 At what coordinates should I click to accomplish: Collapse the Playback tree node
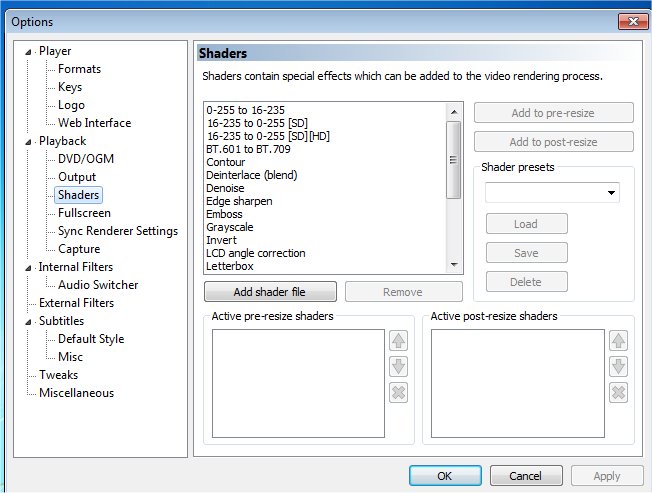(28, 142)
